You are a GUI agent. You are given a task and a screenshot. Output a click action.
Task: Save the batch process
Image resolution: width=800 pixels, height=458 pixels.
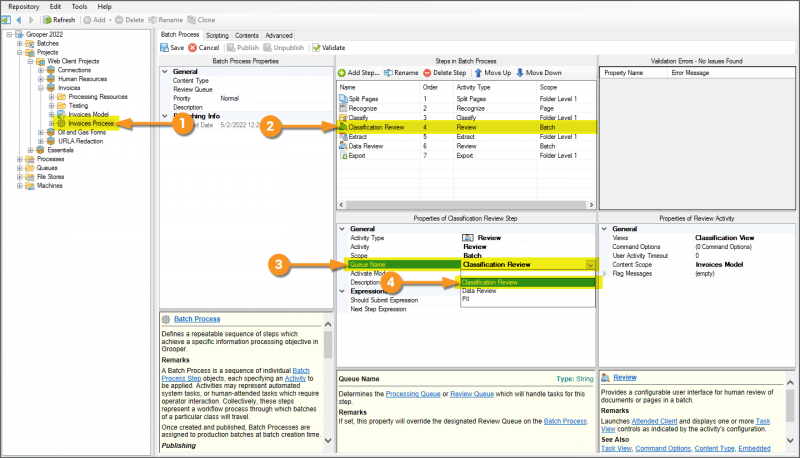click(x=172, y=47)
